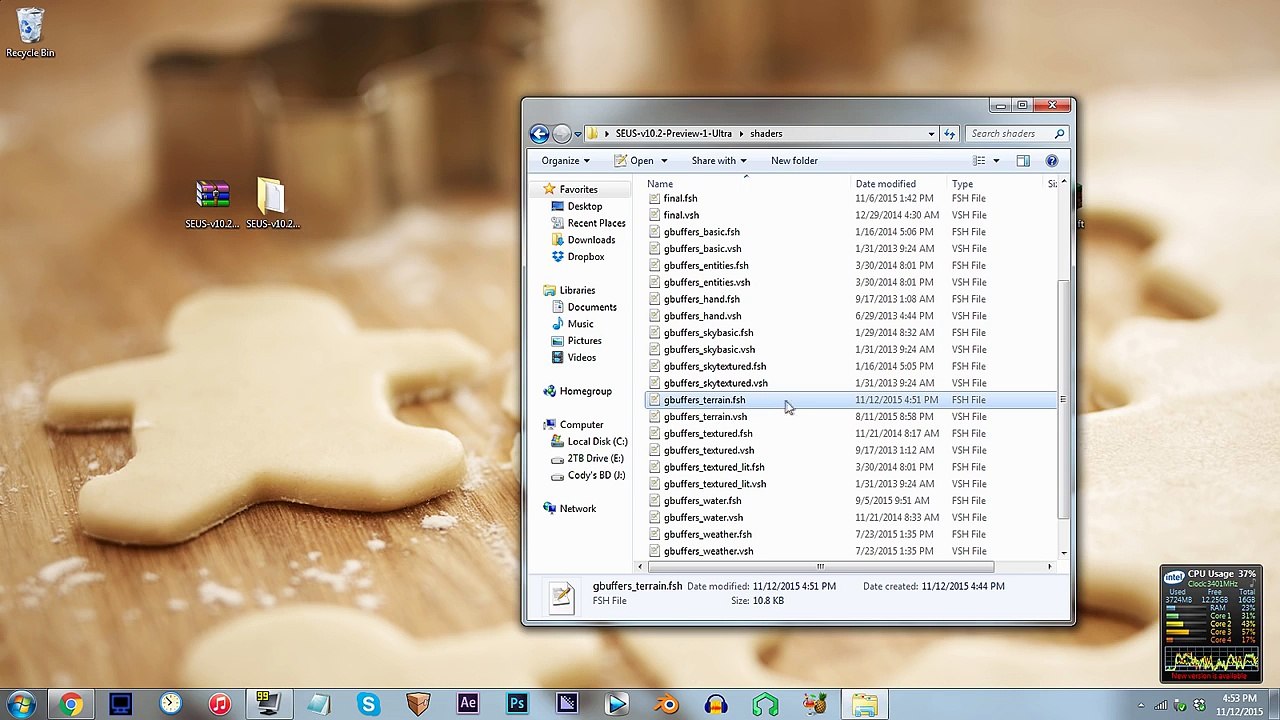Launch Adobe After Effects from the taskbar
Image resolution: width=1280 pixels, height=720 pixels.
[468, 705]
